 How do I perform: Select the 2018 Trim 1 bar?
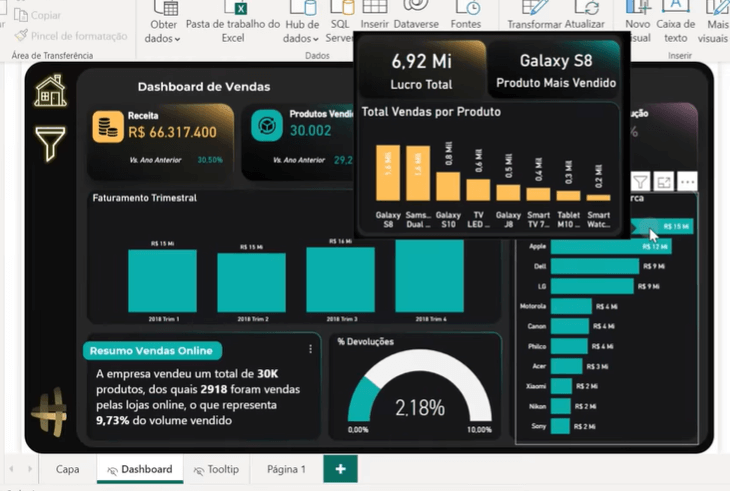[162, 281]
